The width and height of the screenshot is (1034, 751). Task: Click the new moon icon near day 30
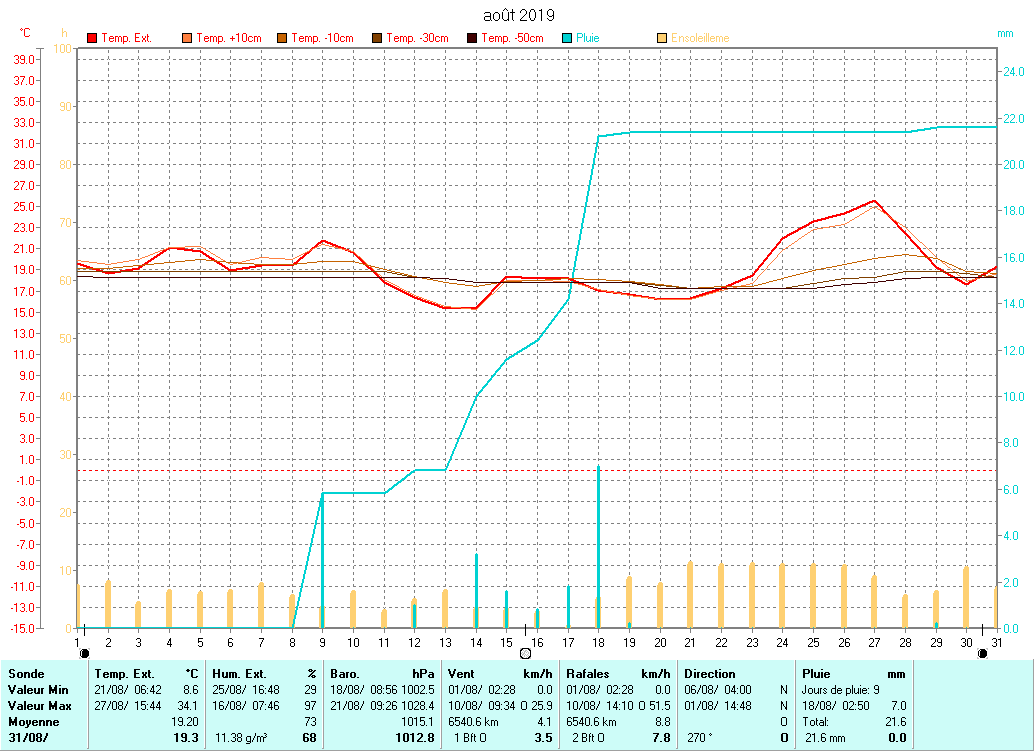point(982,653)
